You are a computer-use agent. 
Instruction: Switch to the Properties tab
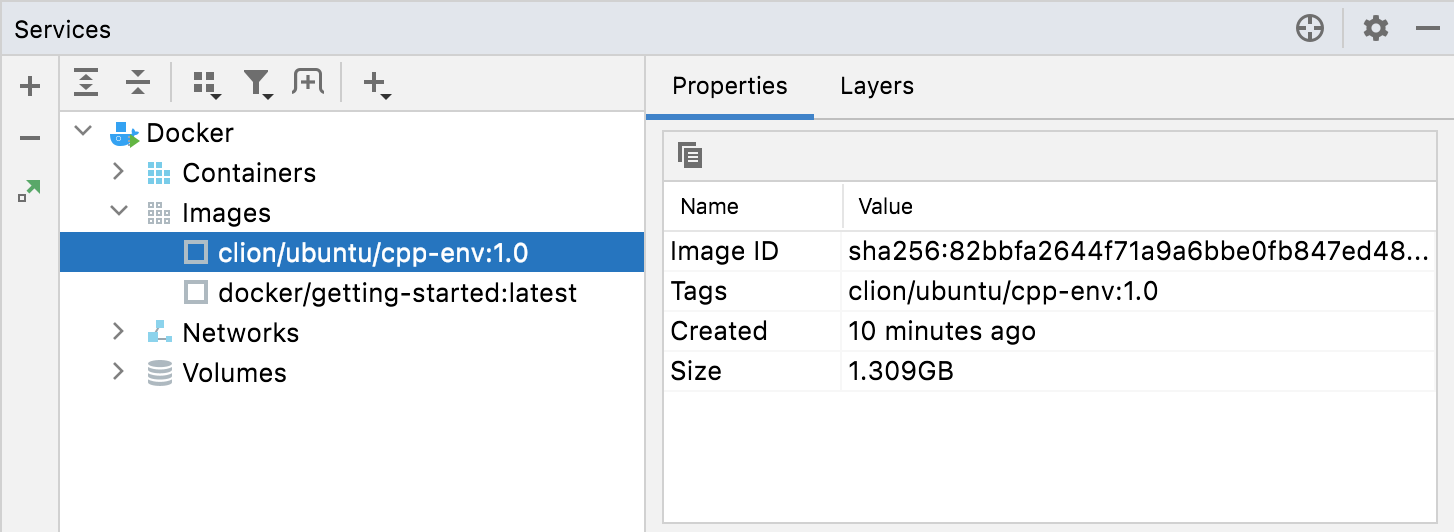730,87
